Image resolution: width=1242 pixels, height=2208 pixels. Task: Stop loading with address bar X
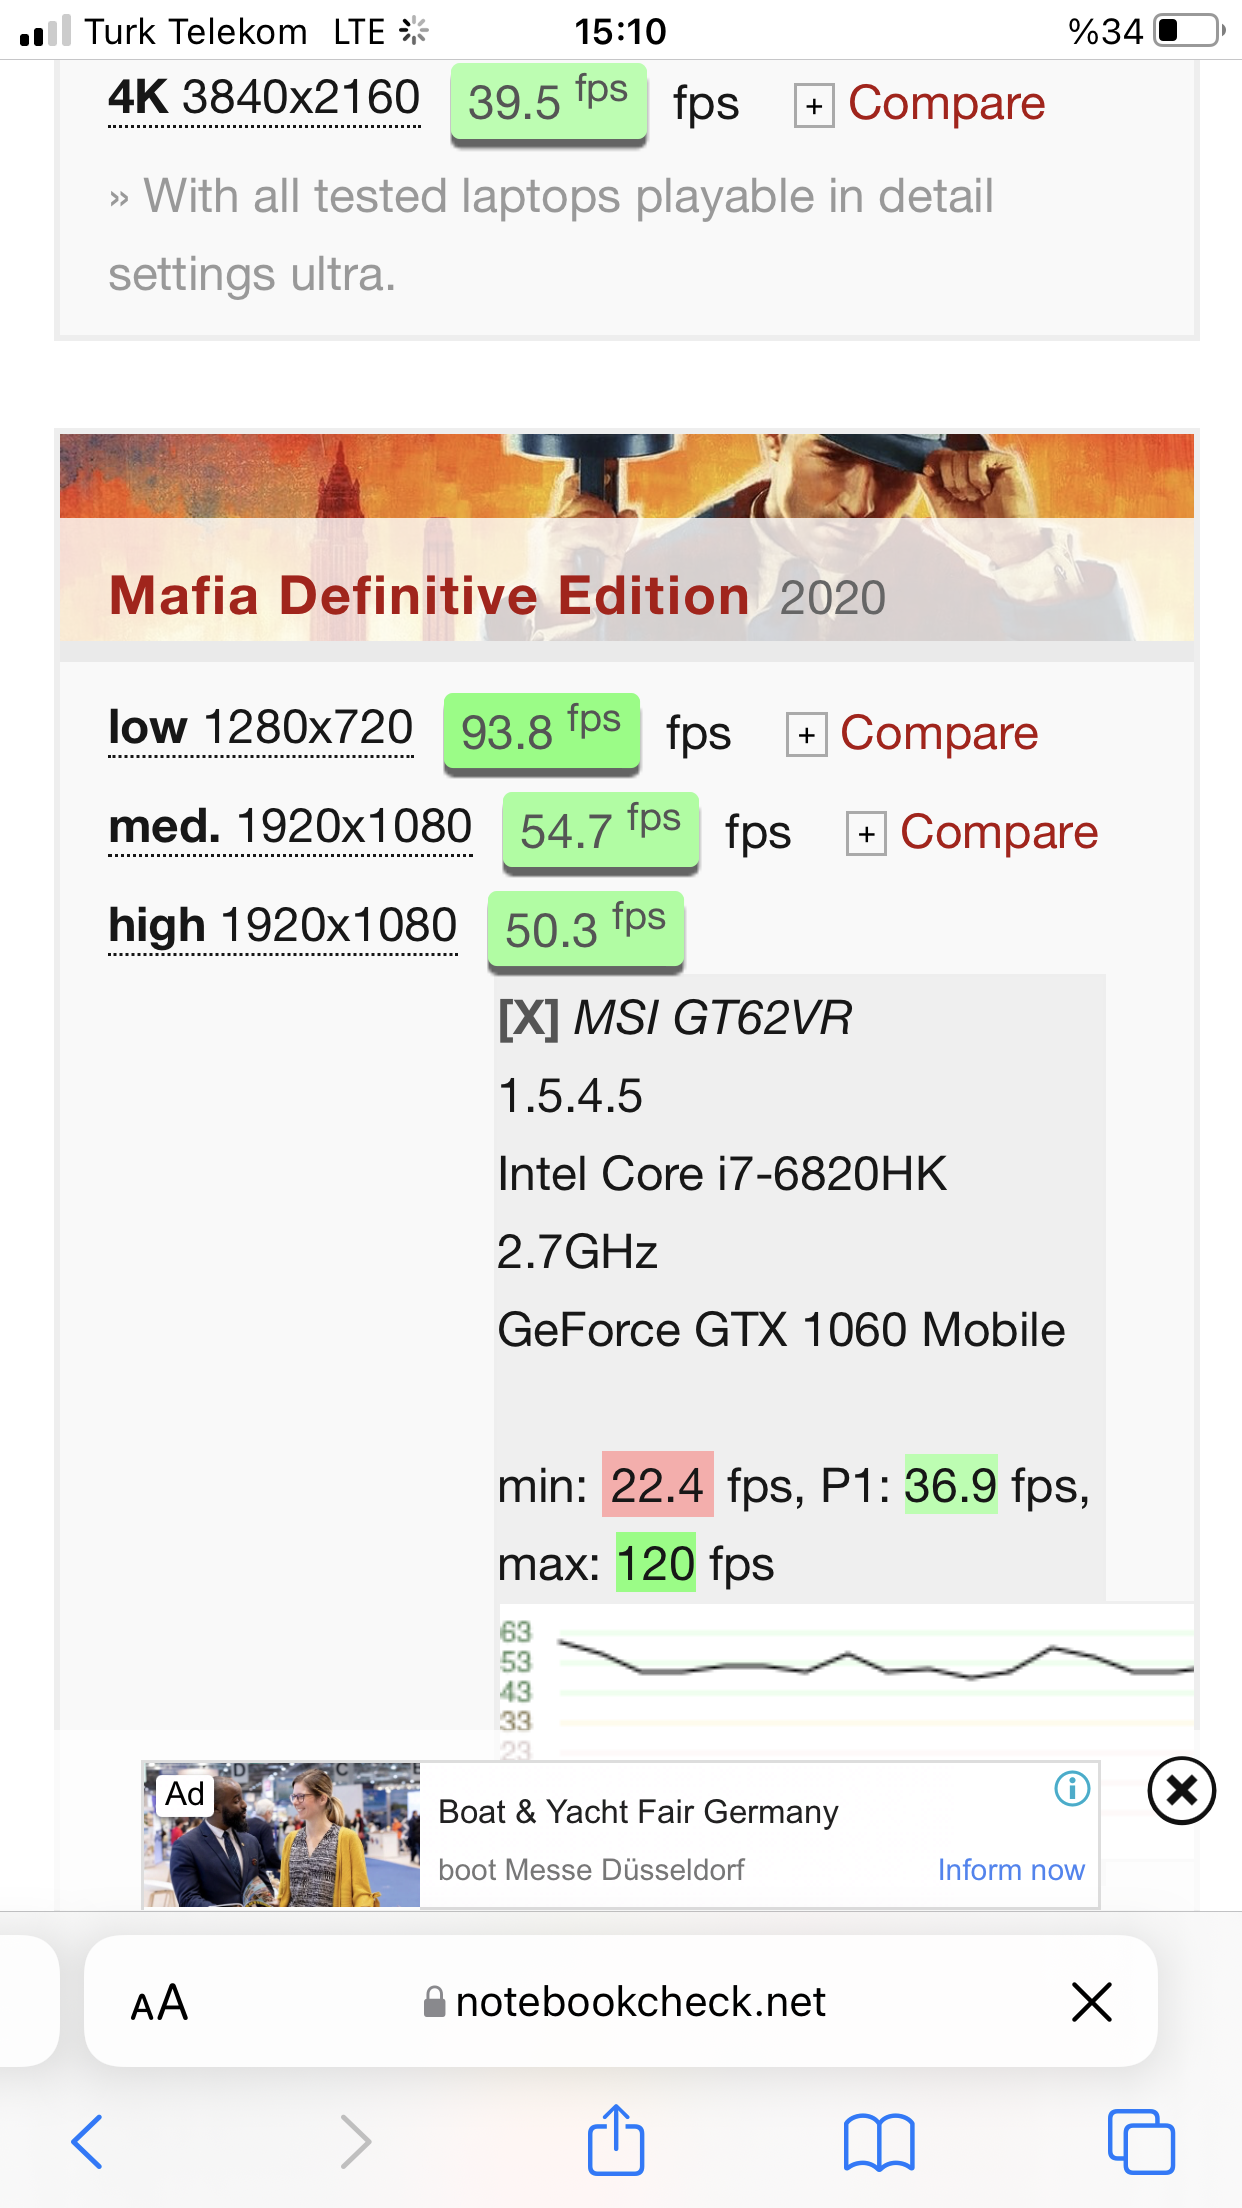pos(1091,2002)
